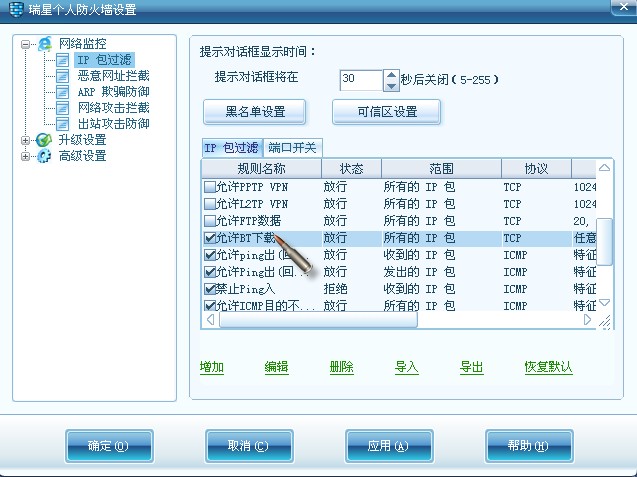Select the IP 包过滤 tab

pos(232,148)
